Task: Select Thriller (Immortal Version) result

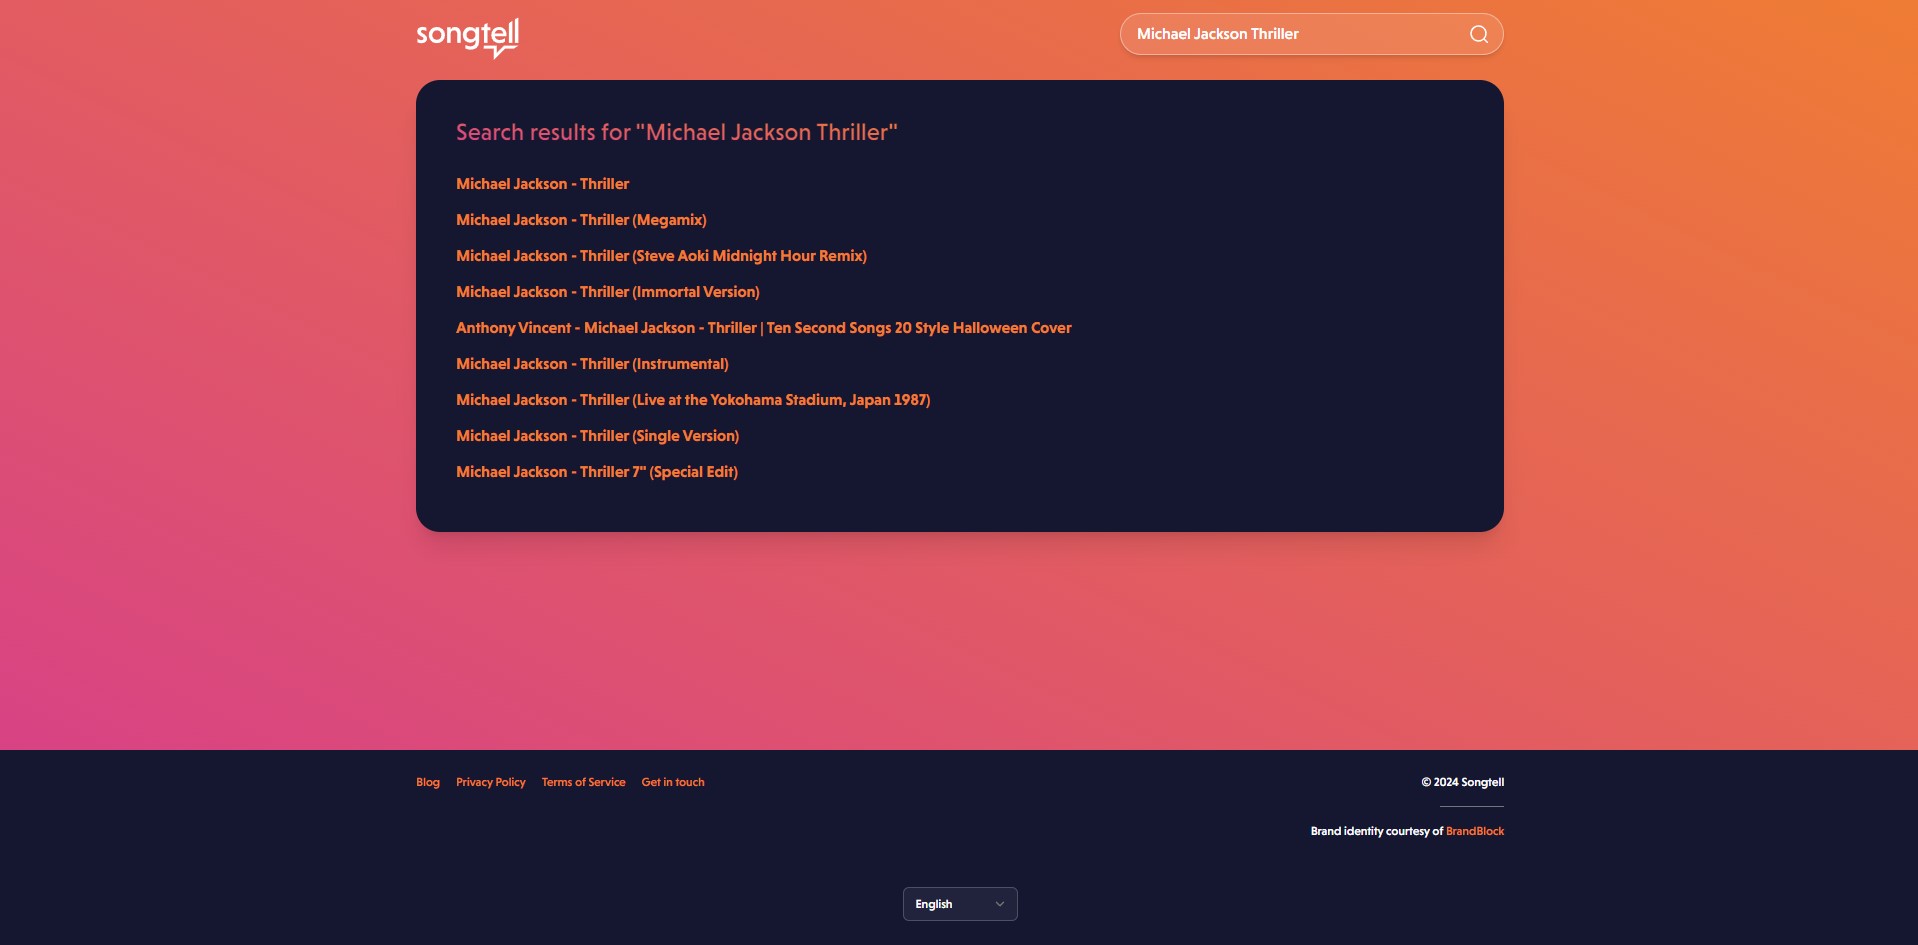Action: (x=608, y=292)
